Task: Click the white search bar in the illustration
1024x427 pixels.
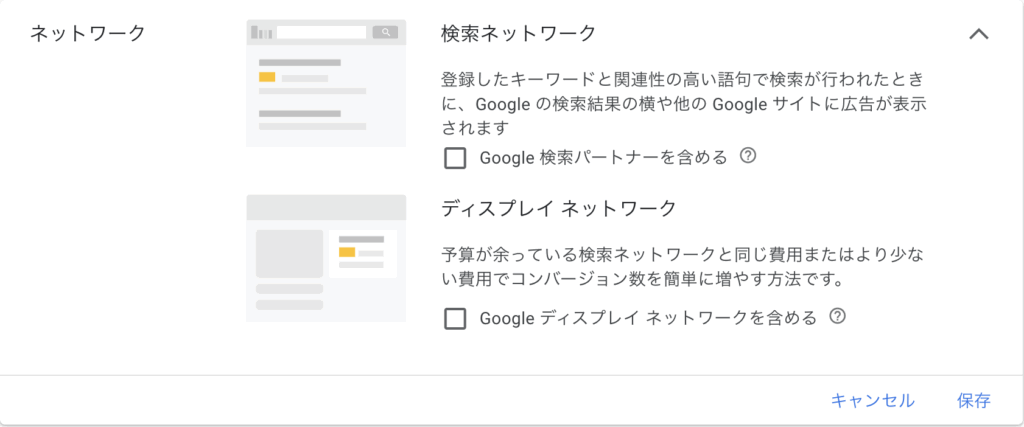Action: point(321,32)
